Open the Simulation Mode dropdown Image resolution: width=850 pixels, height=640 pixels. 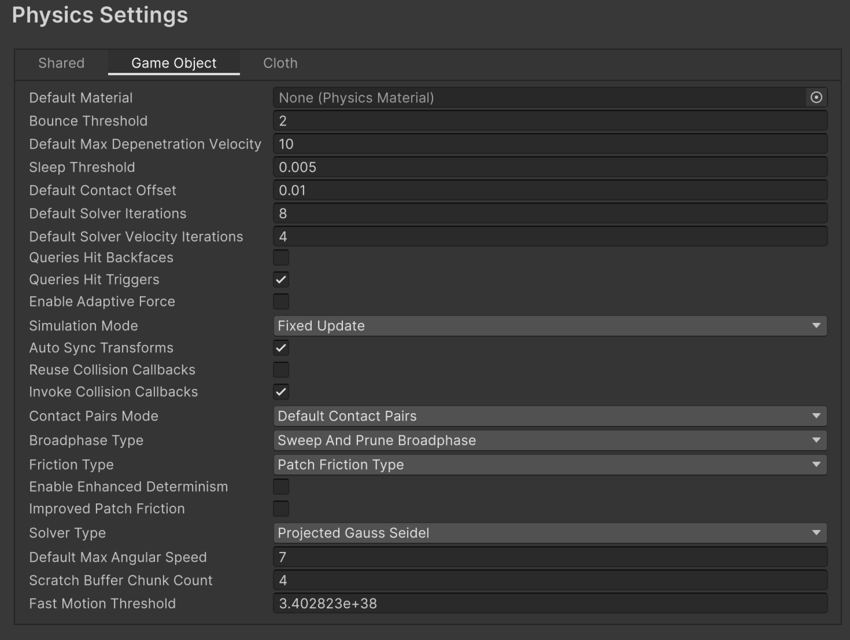point(550,325)
